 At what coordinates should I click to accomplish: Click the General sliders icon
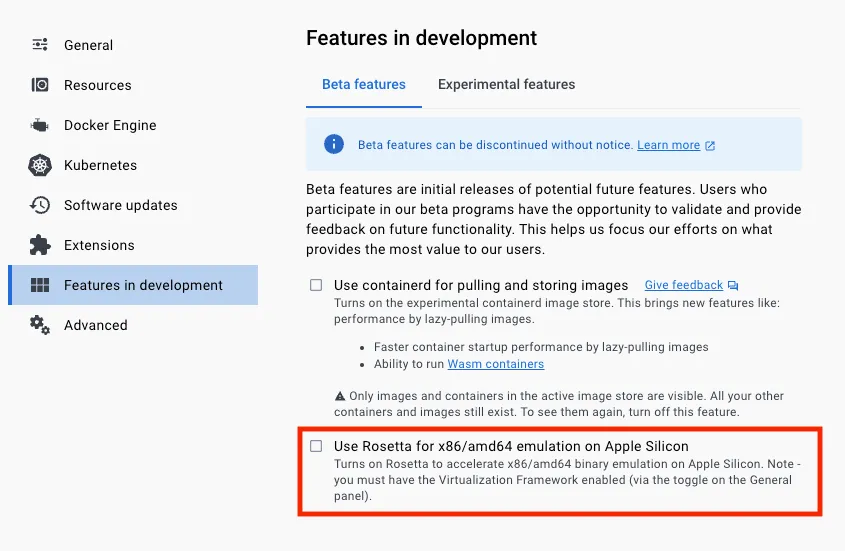[x=40, y=44]
